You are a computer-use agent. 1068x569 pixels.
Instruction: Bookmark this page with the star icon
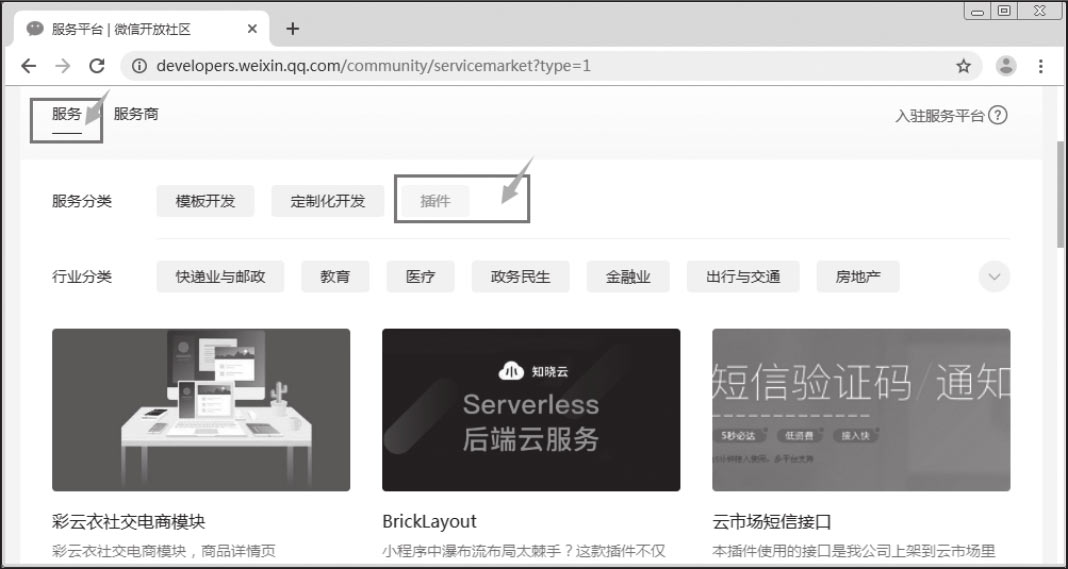coord(963,66)
